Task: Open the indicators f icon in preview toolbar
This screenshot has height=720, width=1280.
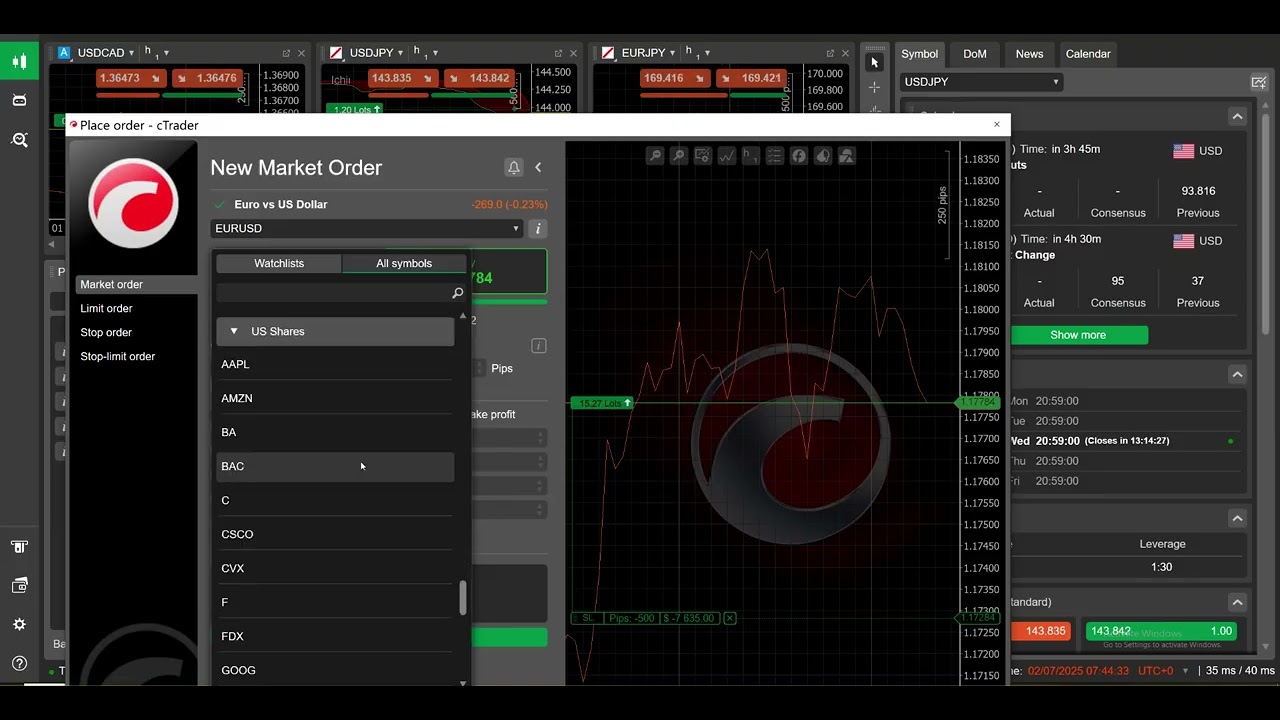Action: tap(799, 156)
